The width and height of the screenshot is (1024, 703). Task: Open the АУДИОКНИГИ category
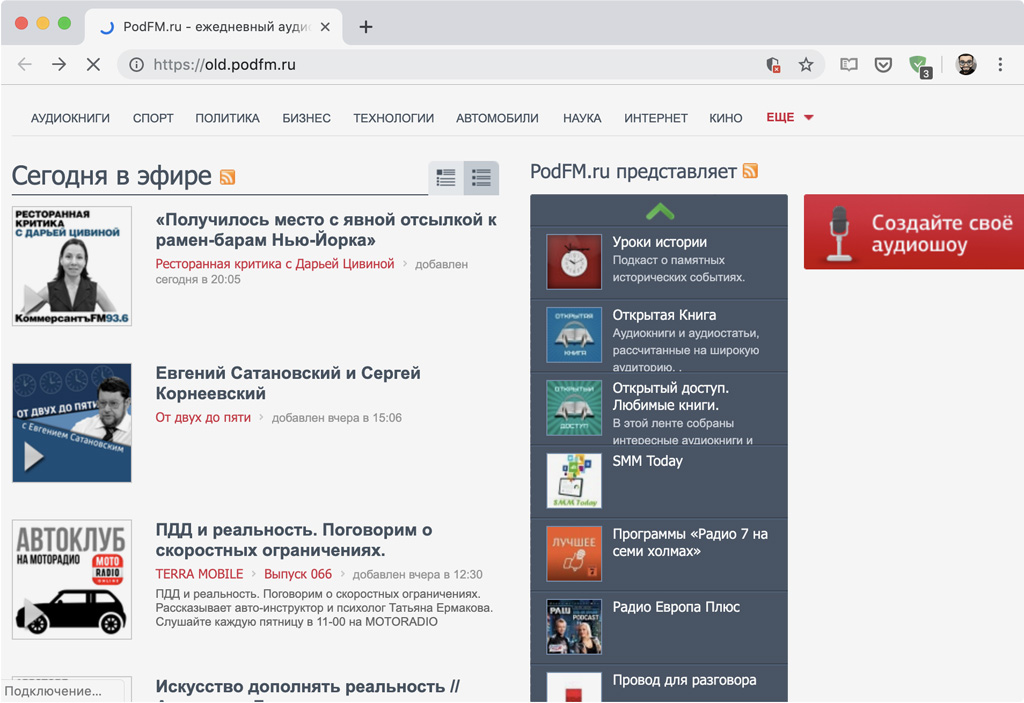click(x=71, y=118)
